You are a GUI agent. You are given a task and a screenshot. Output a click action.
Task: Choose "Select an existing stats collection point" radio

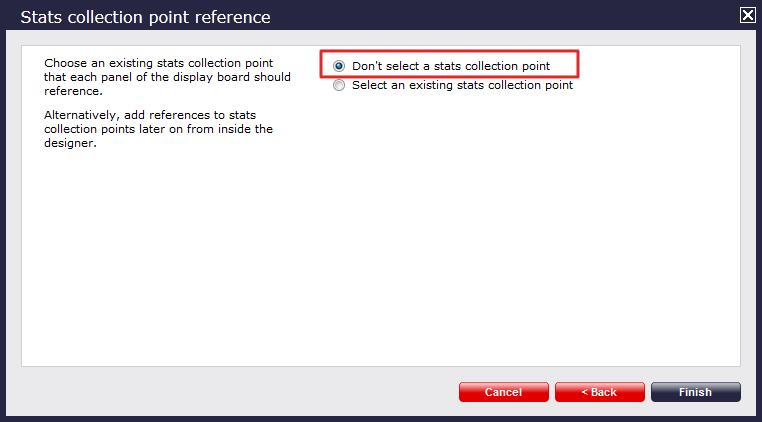(339, 85)
